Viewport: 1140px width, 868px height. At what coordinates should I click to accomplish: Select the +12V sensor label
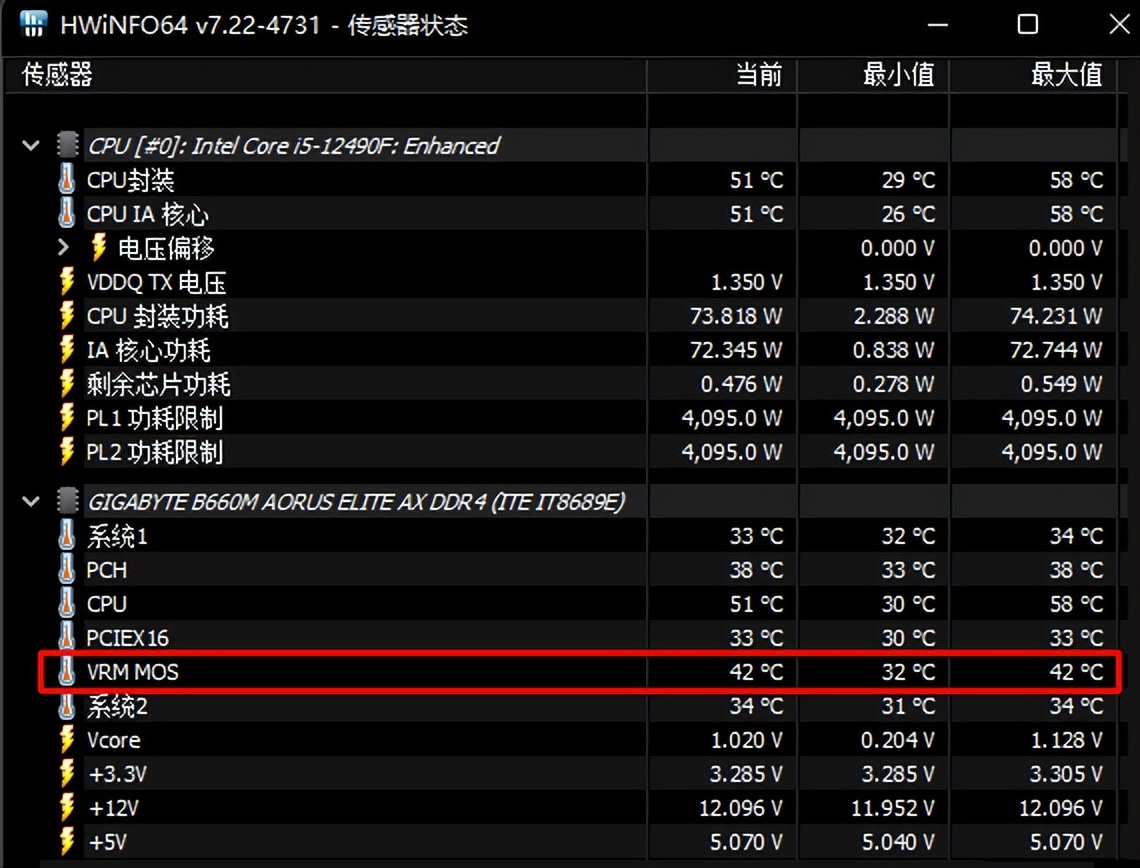tap(113, 808)
